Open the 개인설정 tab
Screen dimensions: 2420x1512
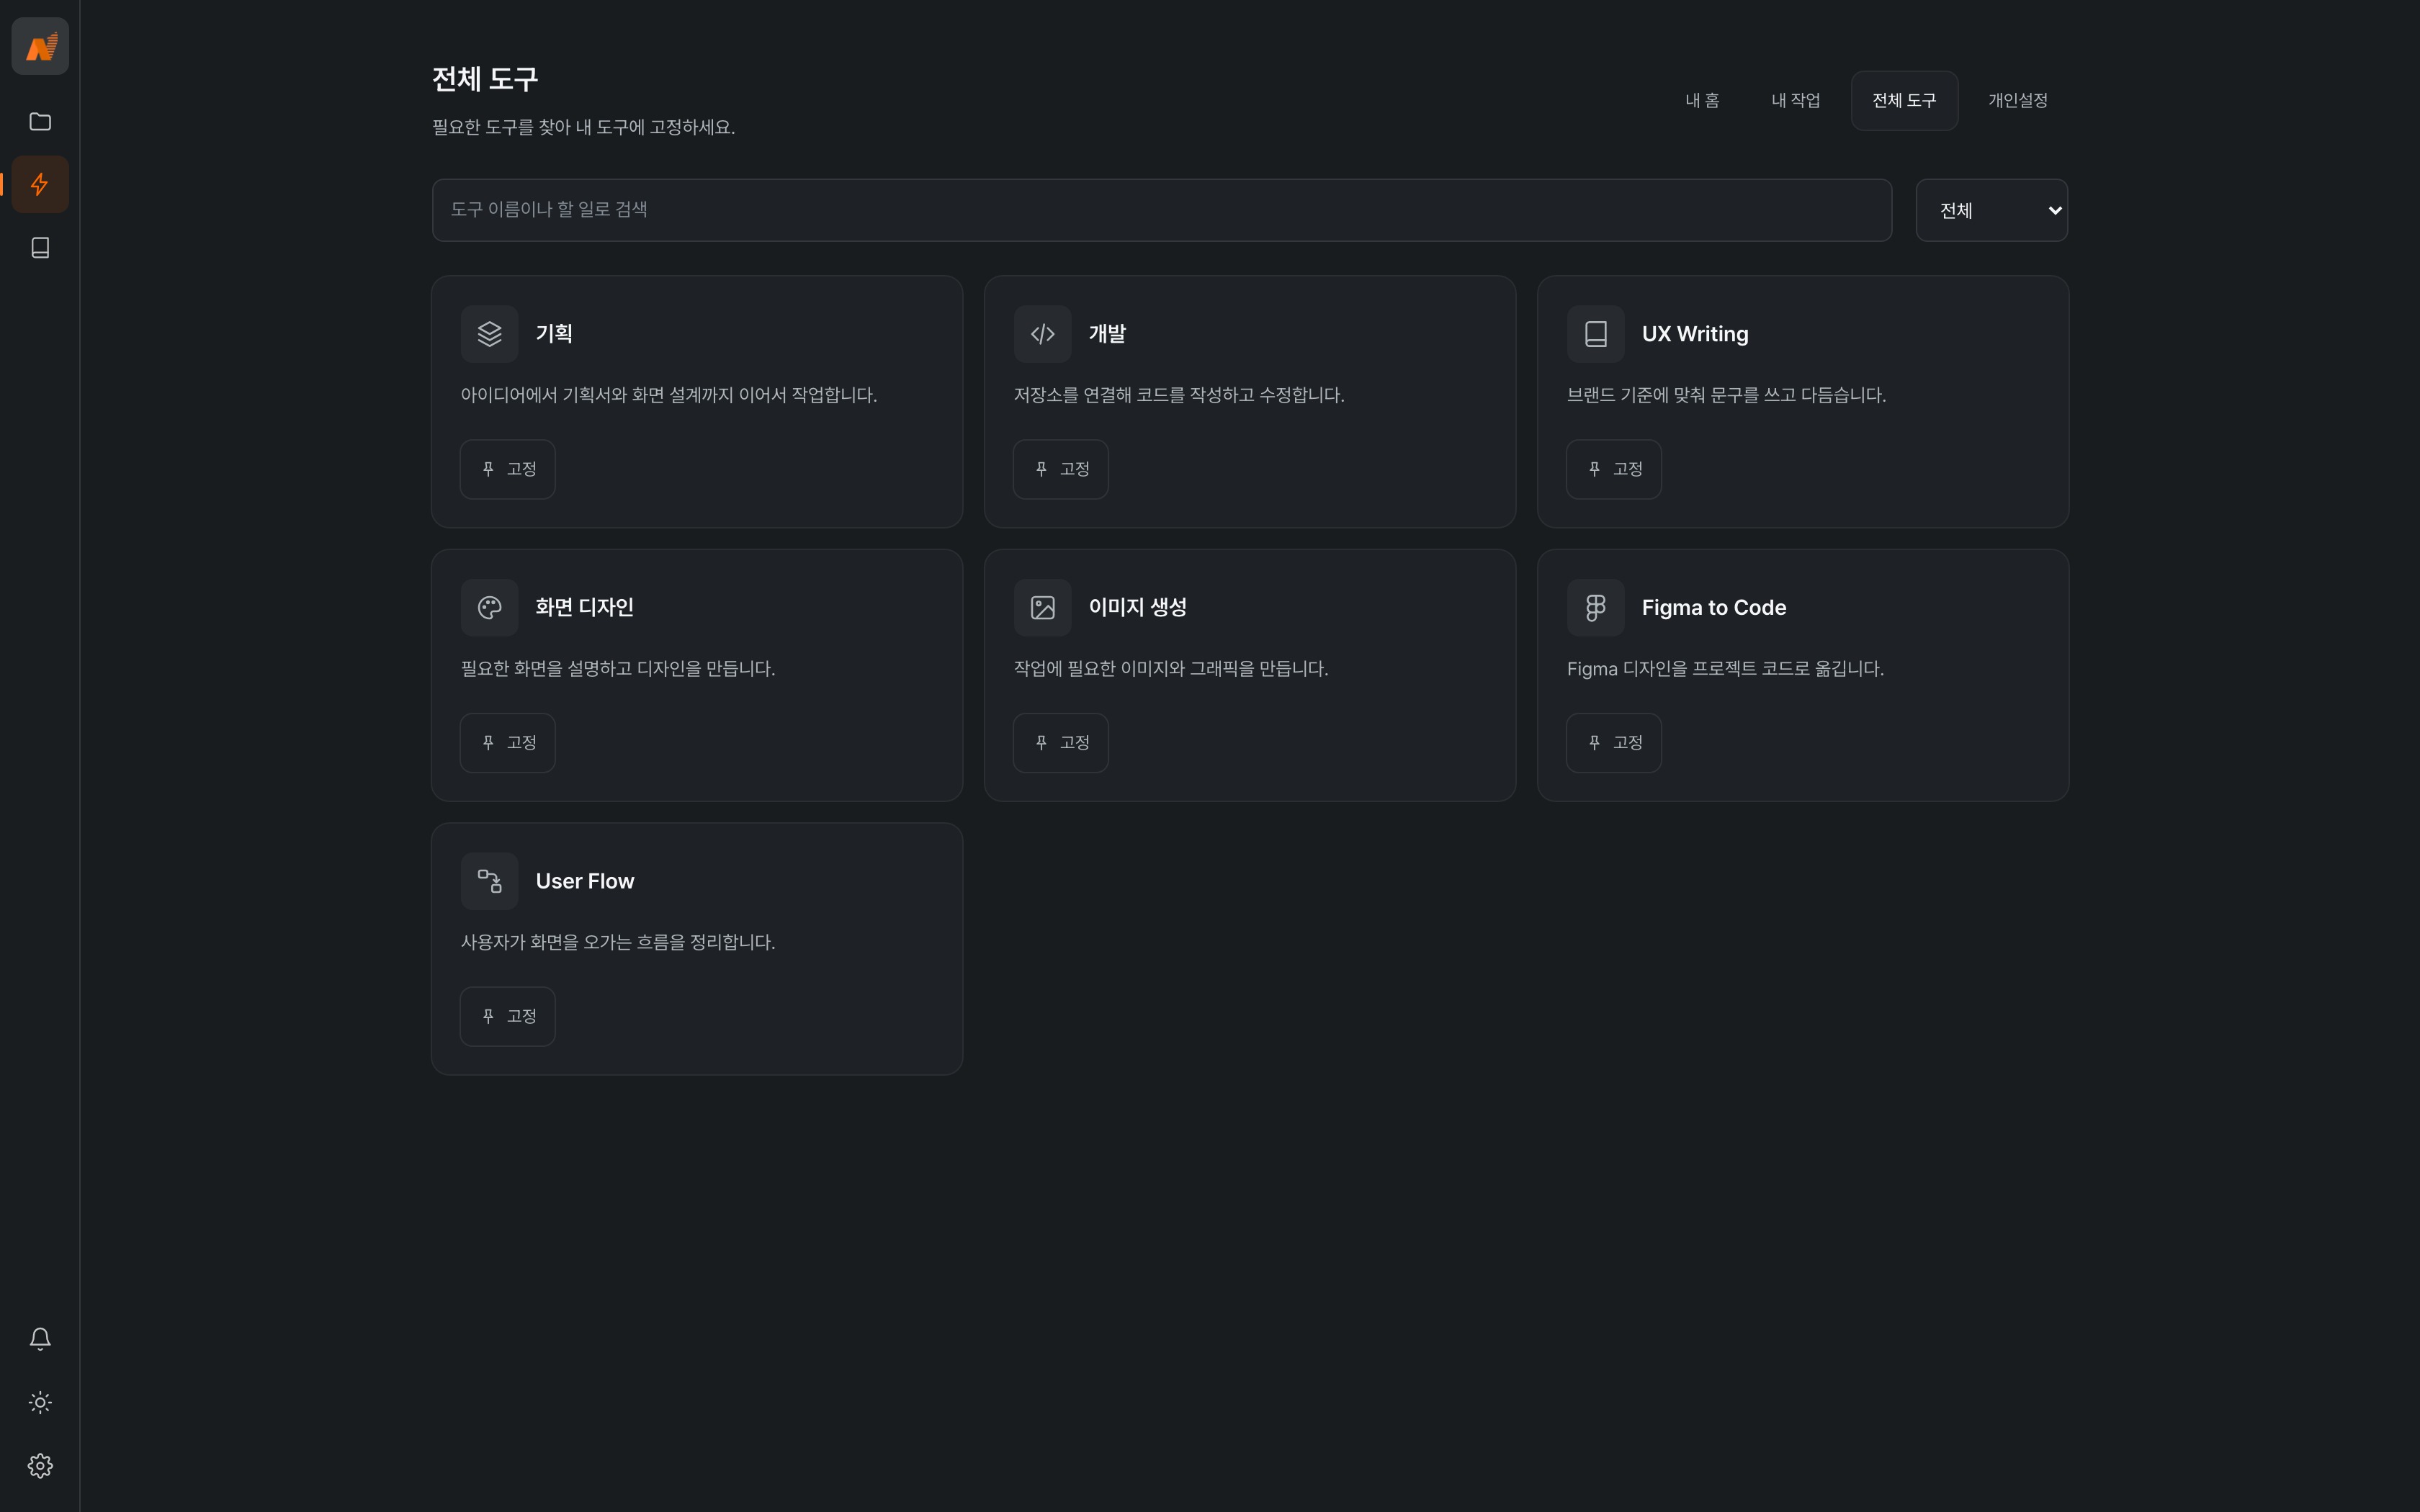(x=2017, y=100)
